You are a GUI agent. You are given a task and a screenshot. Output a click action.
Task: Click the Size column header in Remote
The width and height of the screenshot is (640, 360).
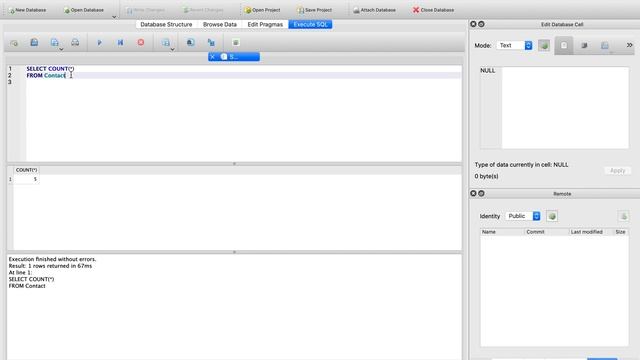(620, 232)
